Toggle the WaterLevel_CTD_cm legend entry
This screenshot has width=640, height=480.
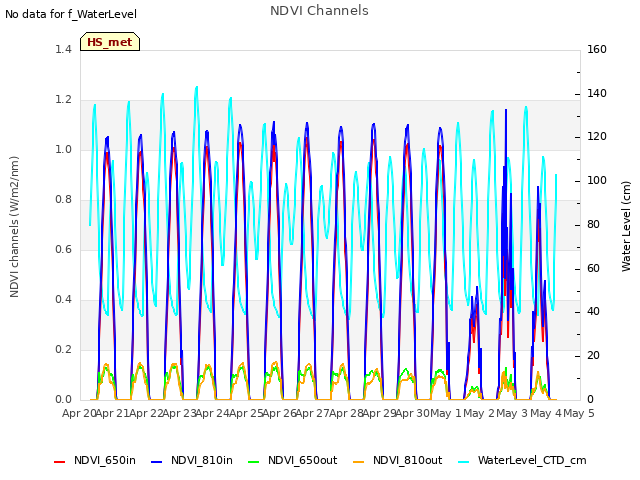tap(522, 460)
